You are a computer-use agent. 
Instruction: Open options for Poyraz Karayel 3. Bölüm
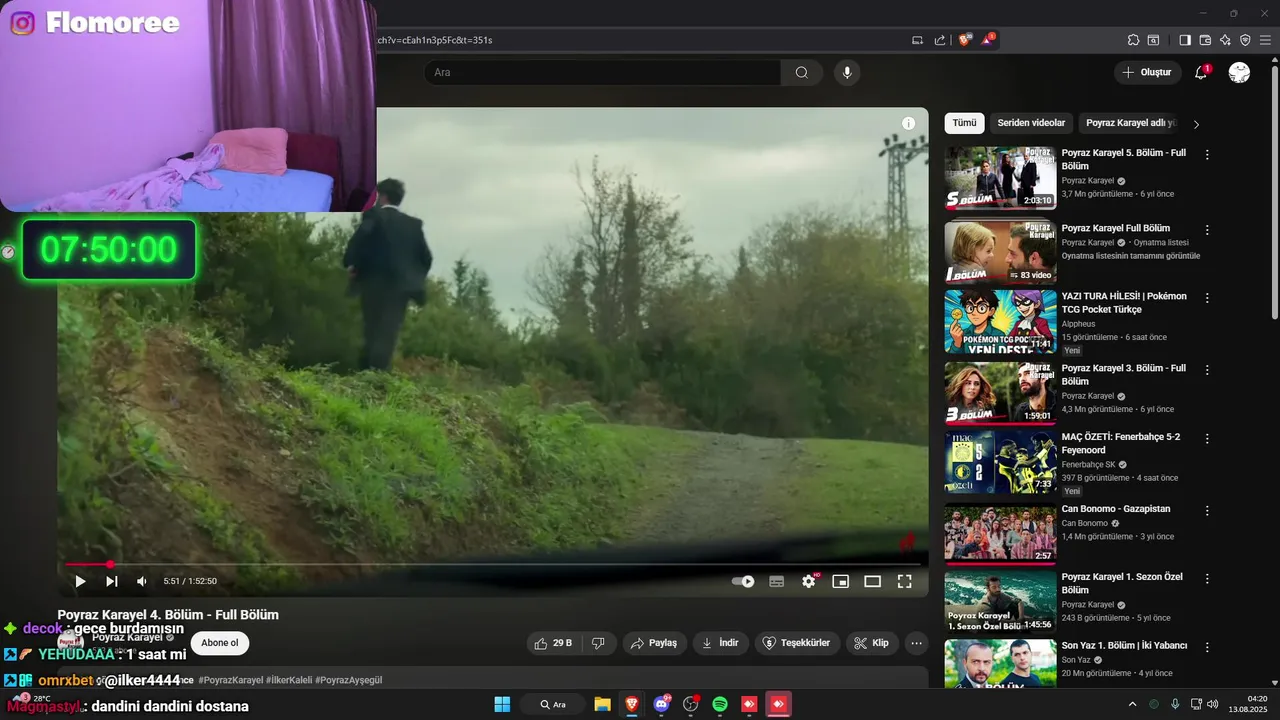point(1207,370)
